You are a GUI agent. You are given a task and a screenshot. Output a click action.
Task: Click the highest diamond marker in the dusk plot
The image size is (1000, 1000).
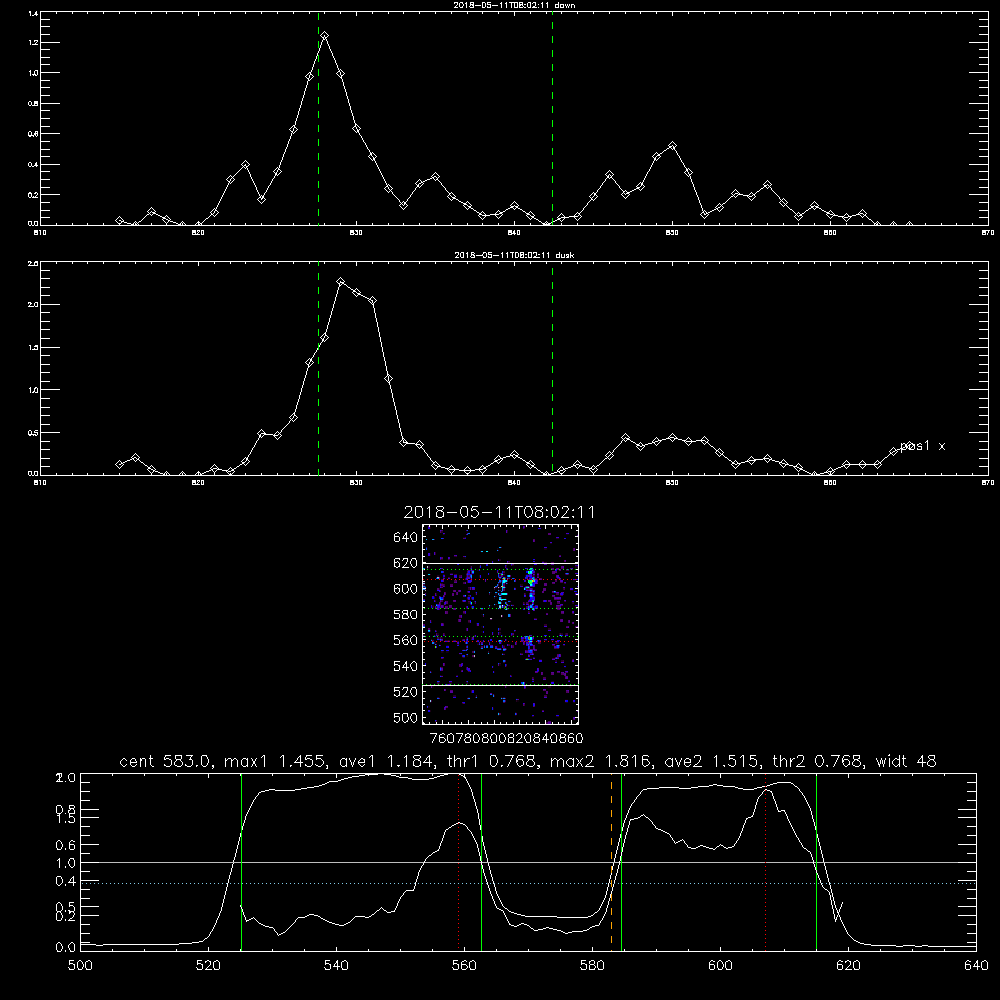(x=341, y=281)
